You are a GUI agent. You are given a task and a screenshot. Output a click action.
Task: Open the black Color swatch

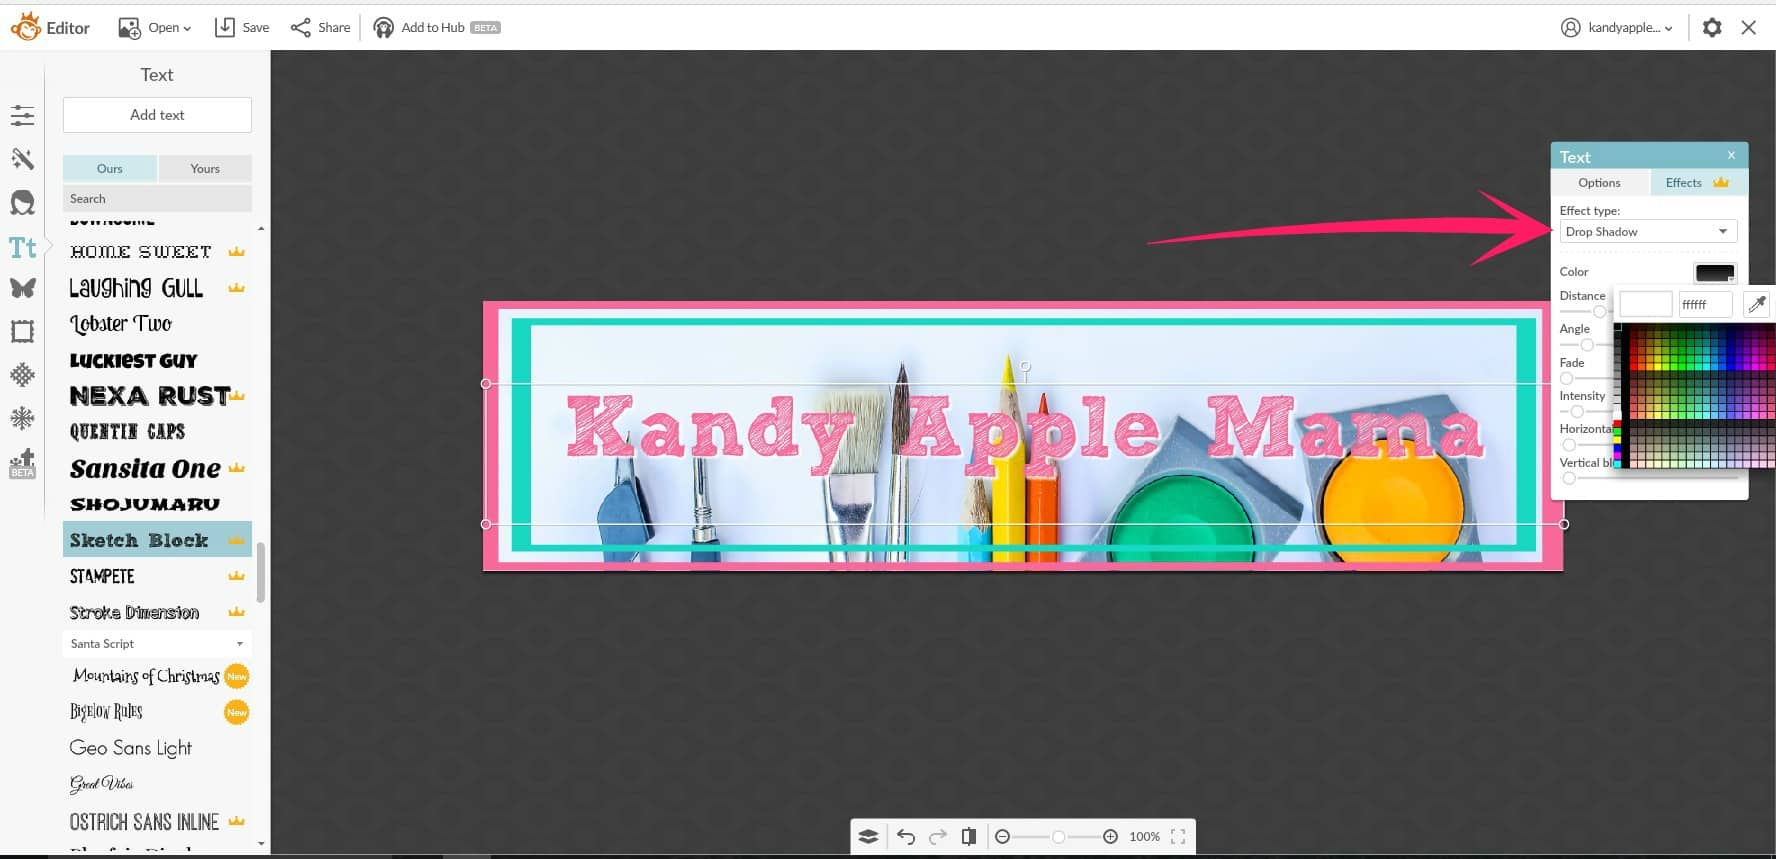pos(1715,272)
